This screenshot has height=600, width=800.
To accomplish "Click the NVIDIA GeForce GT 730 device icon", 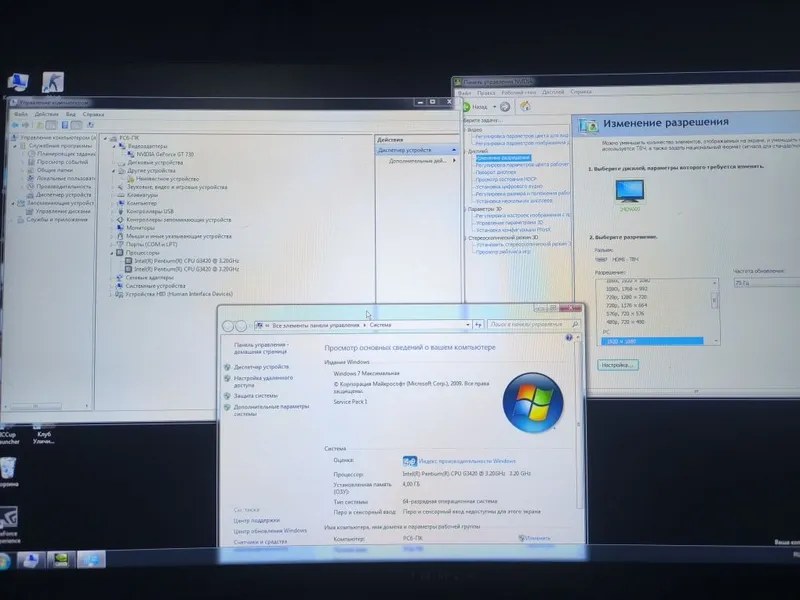I will point(131,154).
